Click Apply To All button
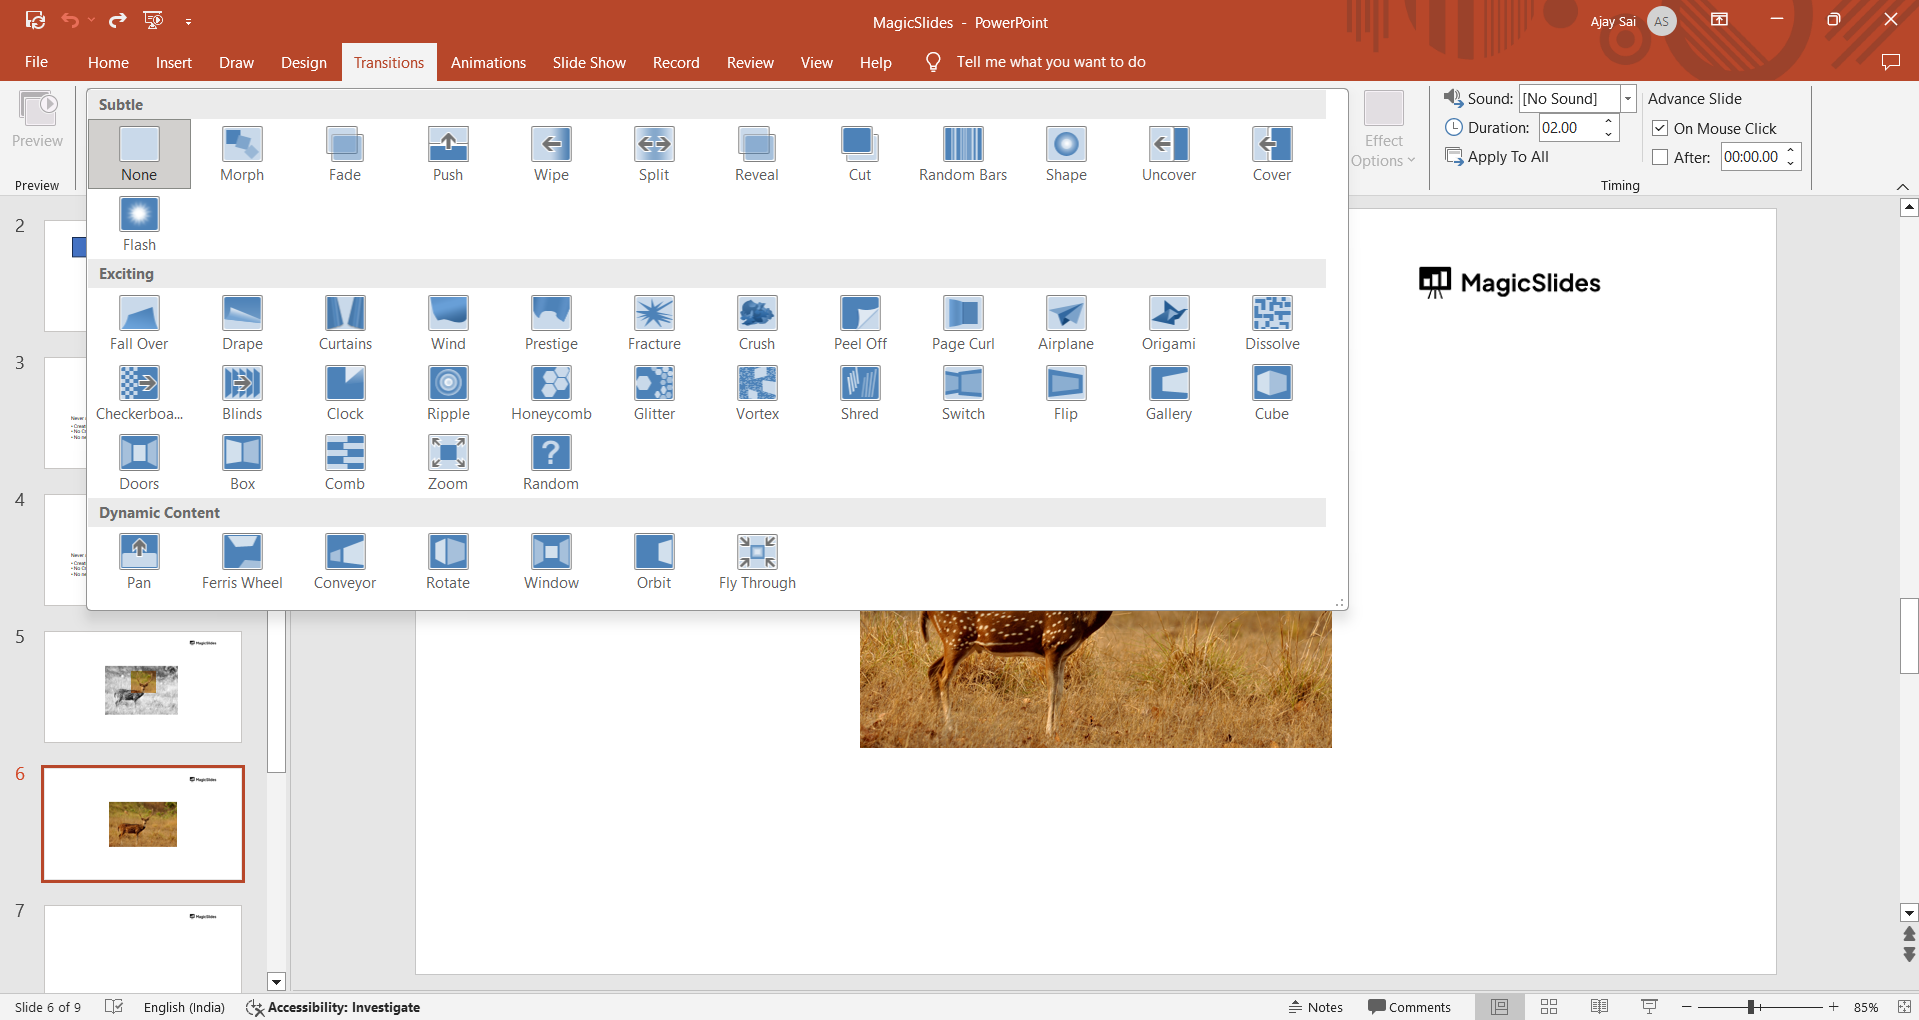Image resolution: width=1919 pixels, height=1020 pixels. [1497, 157]
